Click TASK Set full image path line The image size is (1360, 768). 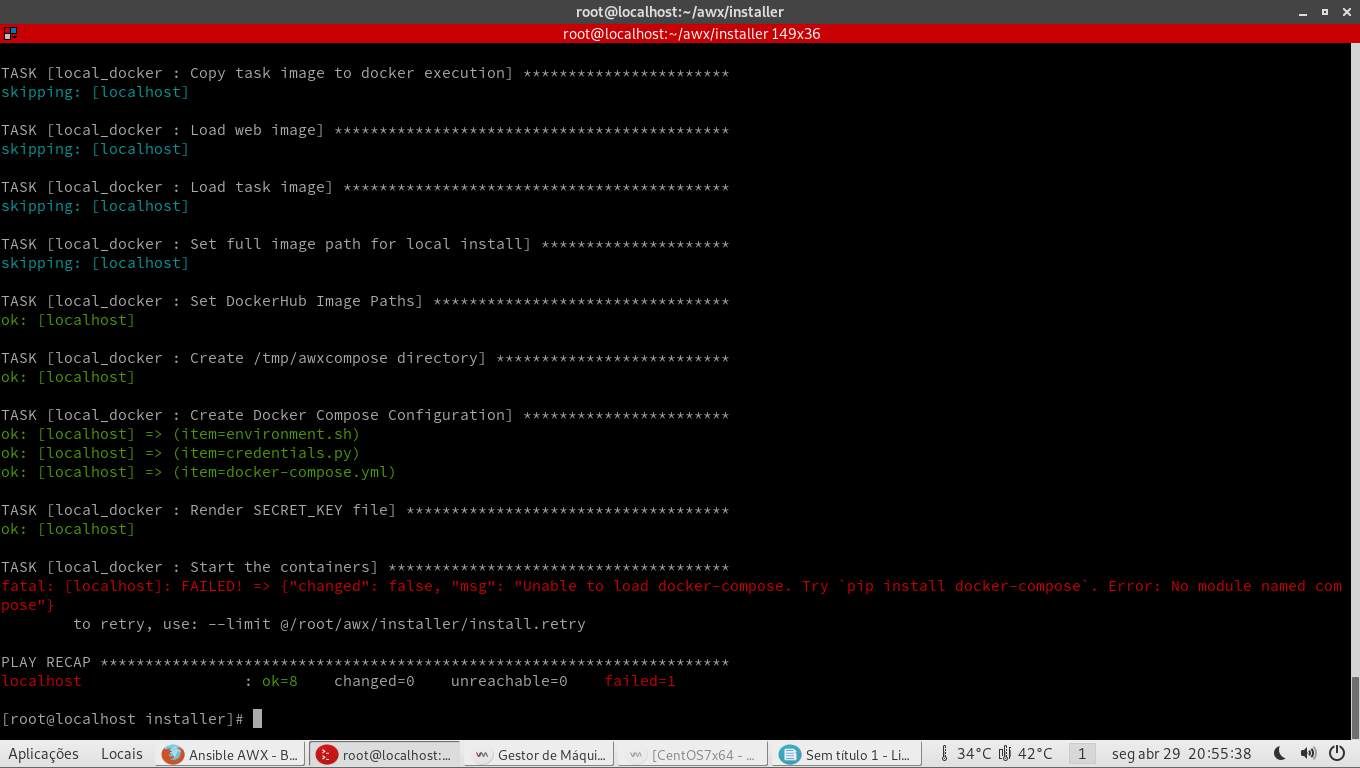click(365, 244)
